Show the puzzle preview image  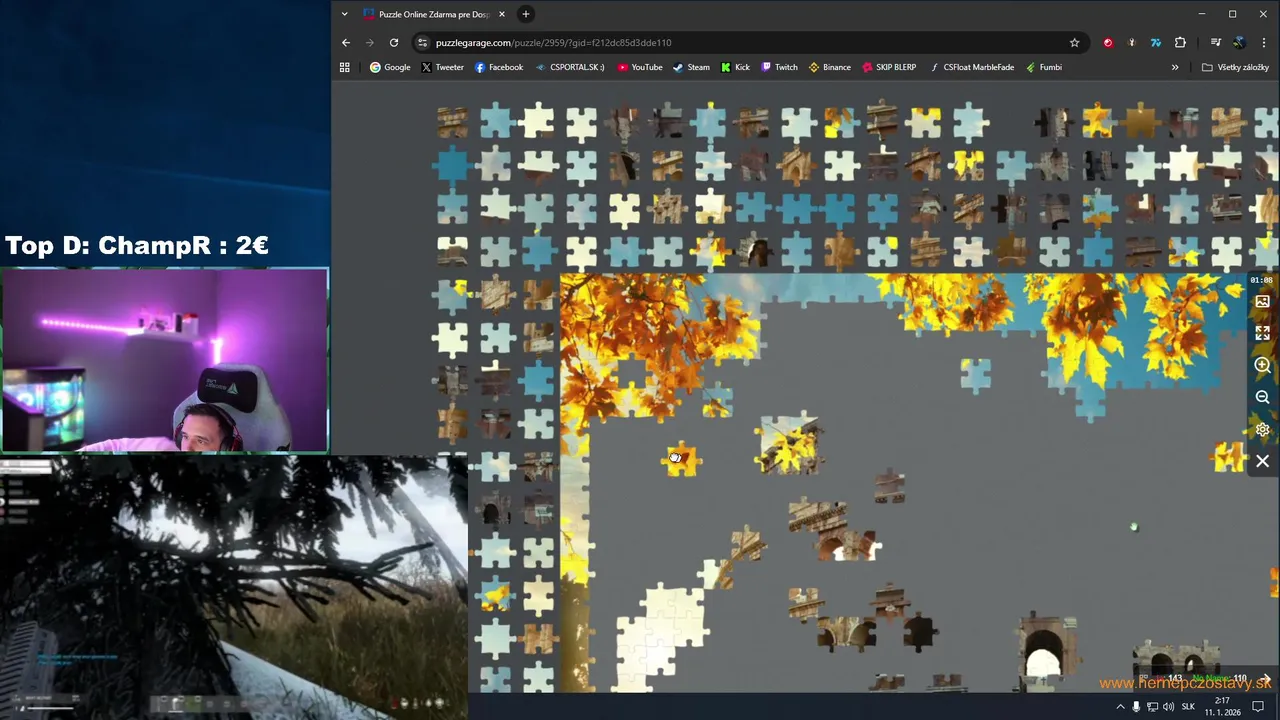click(1262, 302)
